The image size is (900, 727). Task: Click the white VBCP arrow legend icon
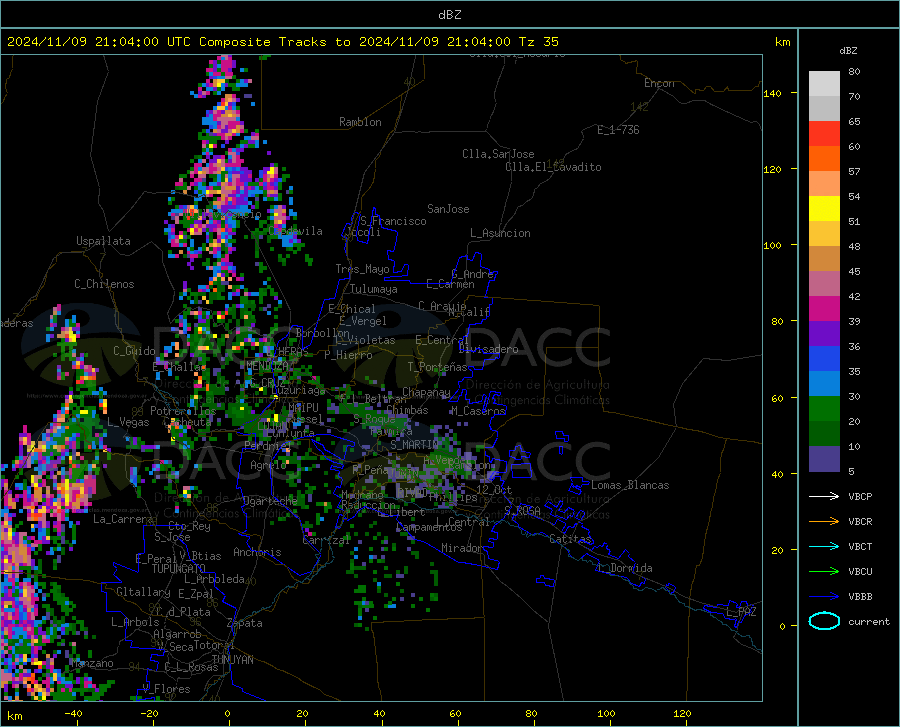[x=824, y=496]
